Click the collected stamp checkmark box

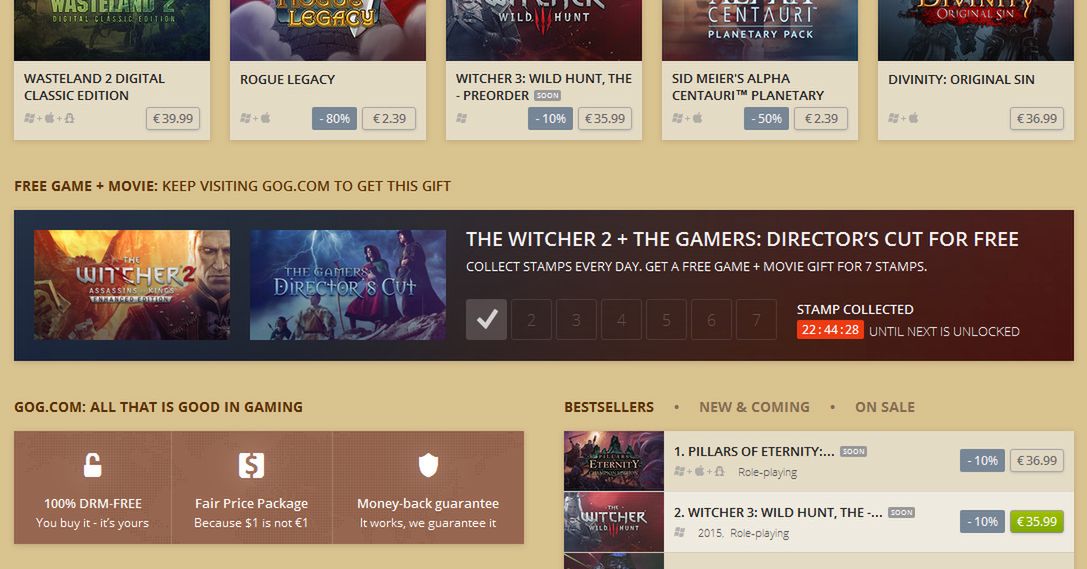(486, 319)
